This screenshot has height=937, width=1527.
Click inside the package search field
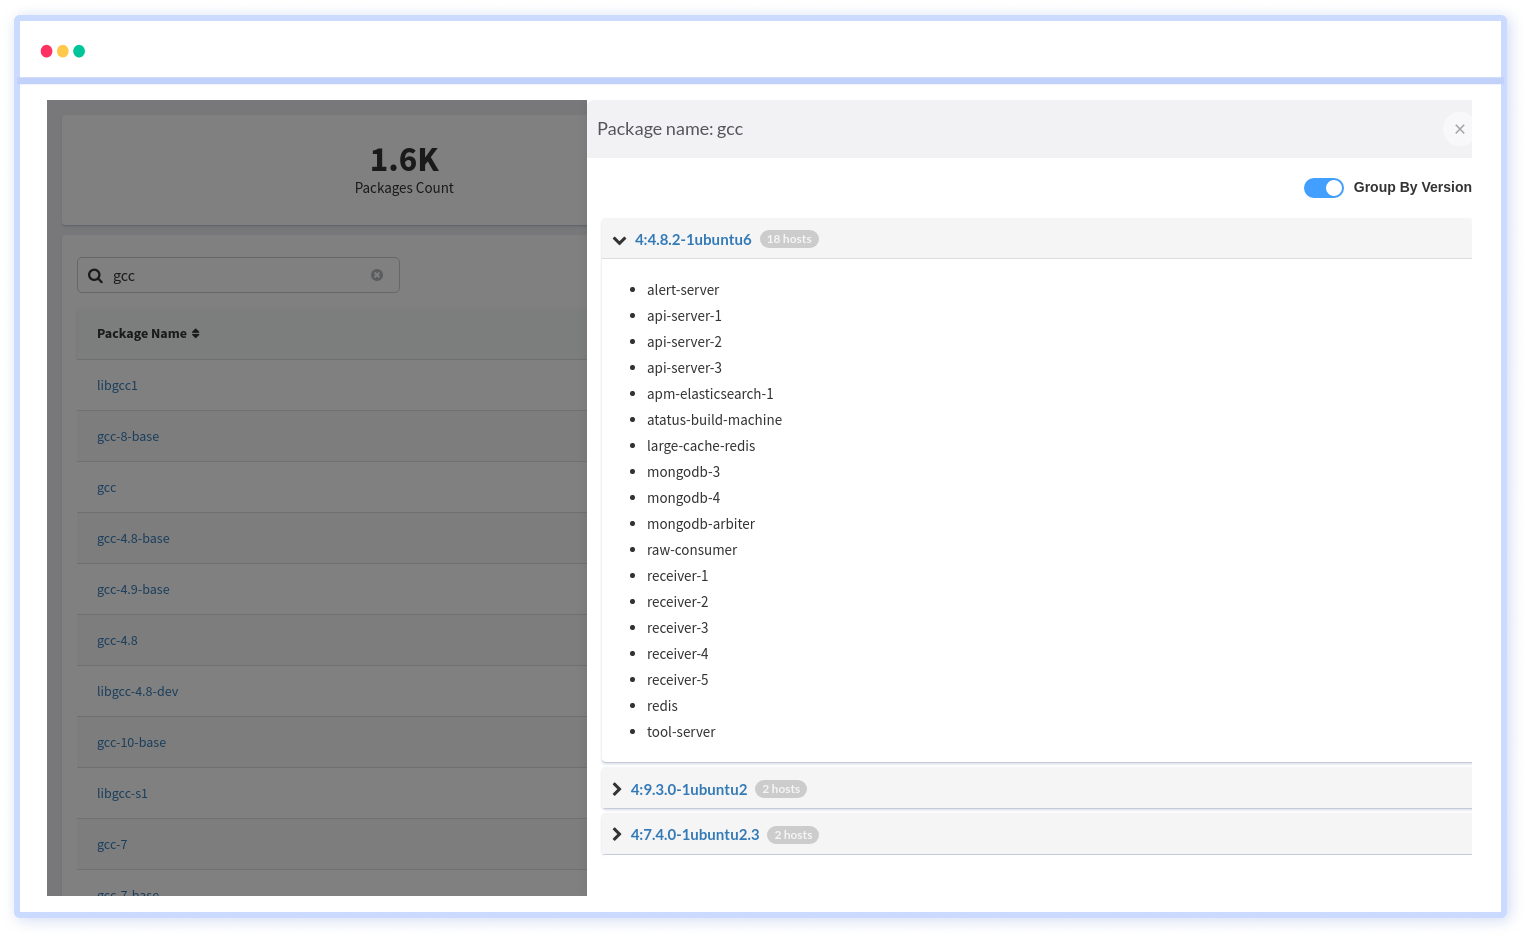coord(230,275)
